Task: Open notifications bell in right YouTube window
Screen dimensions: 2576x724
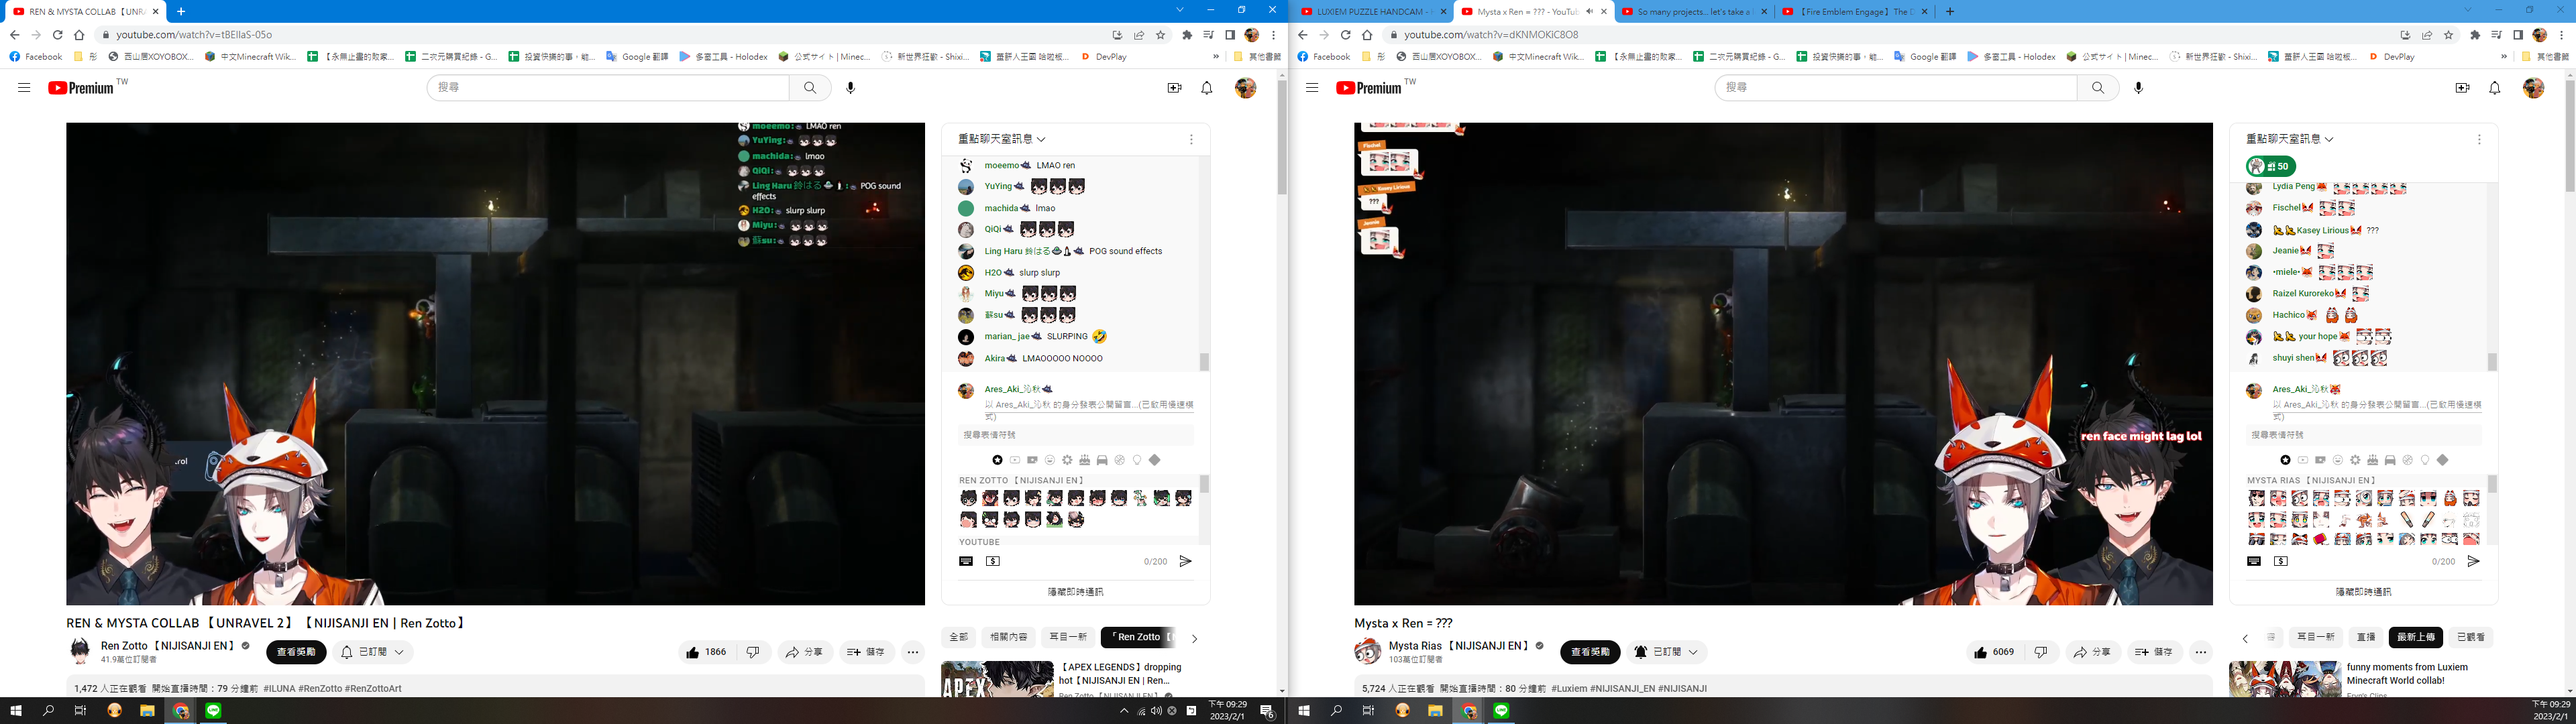Action: (2495, 88)
